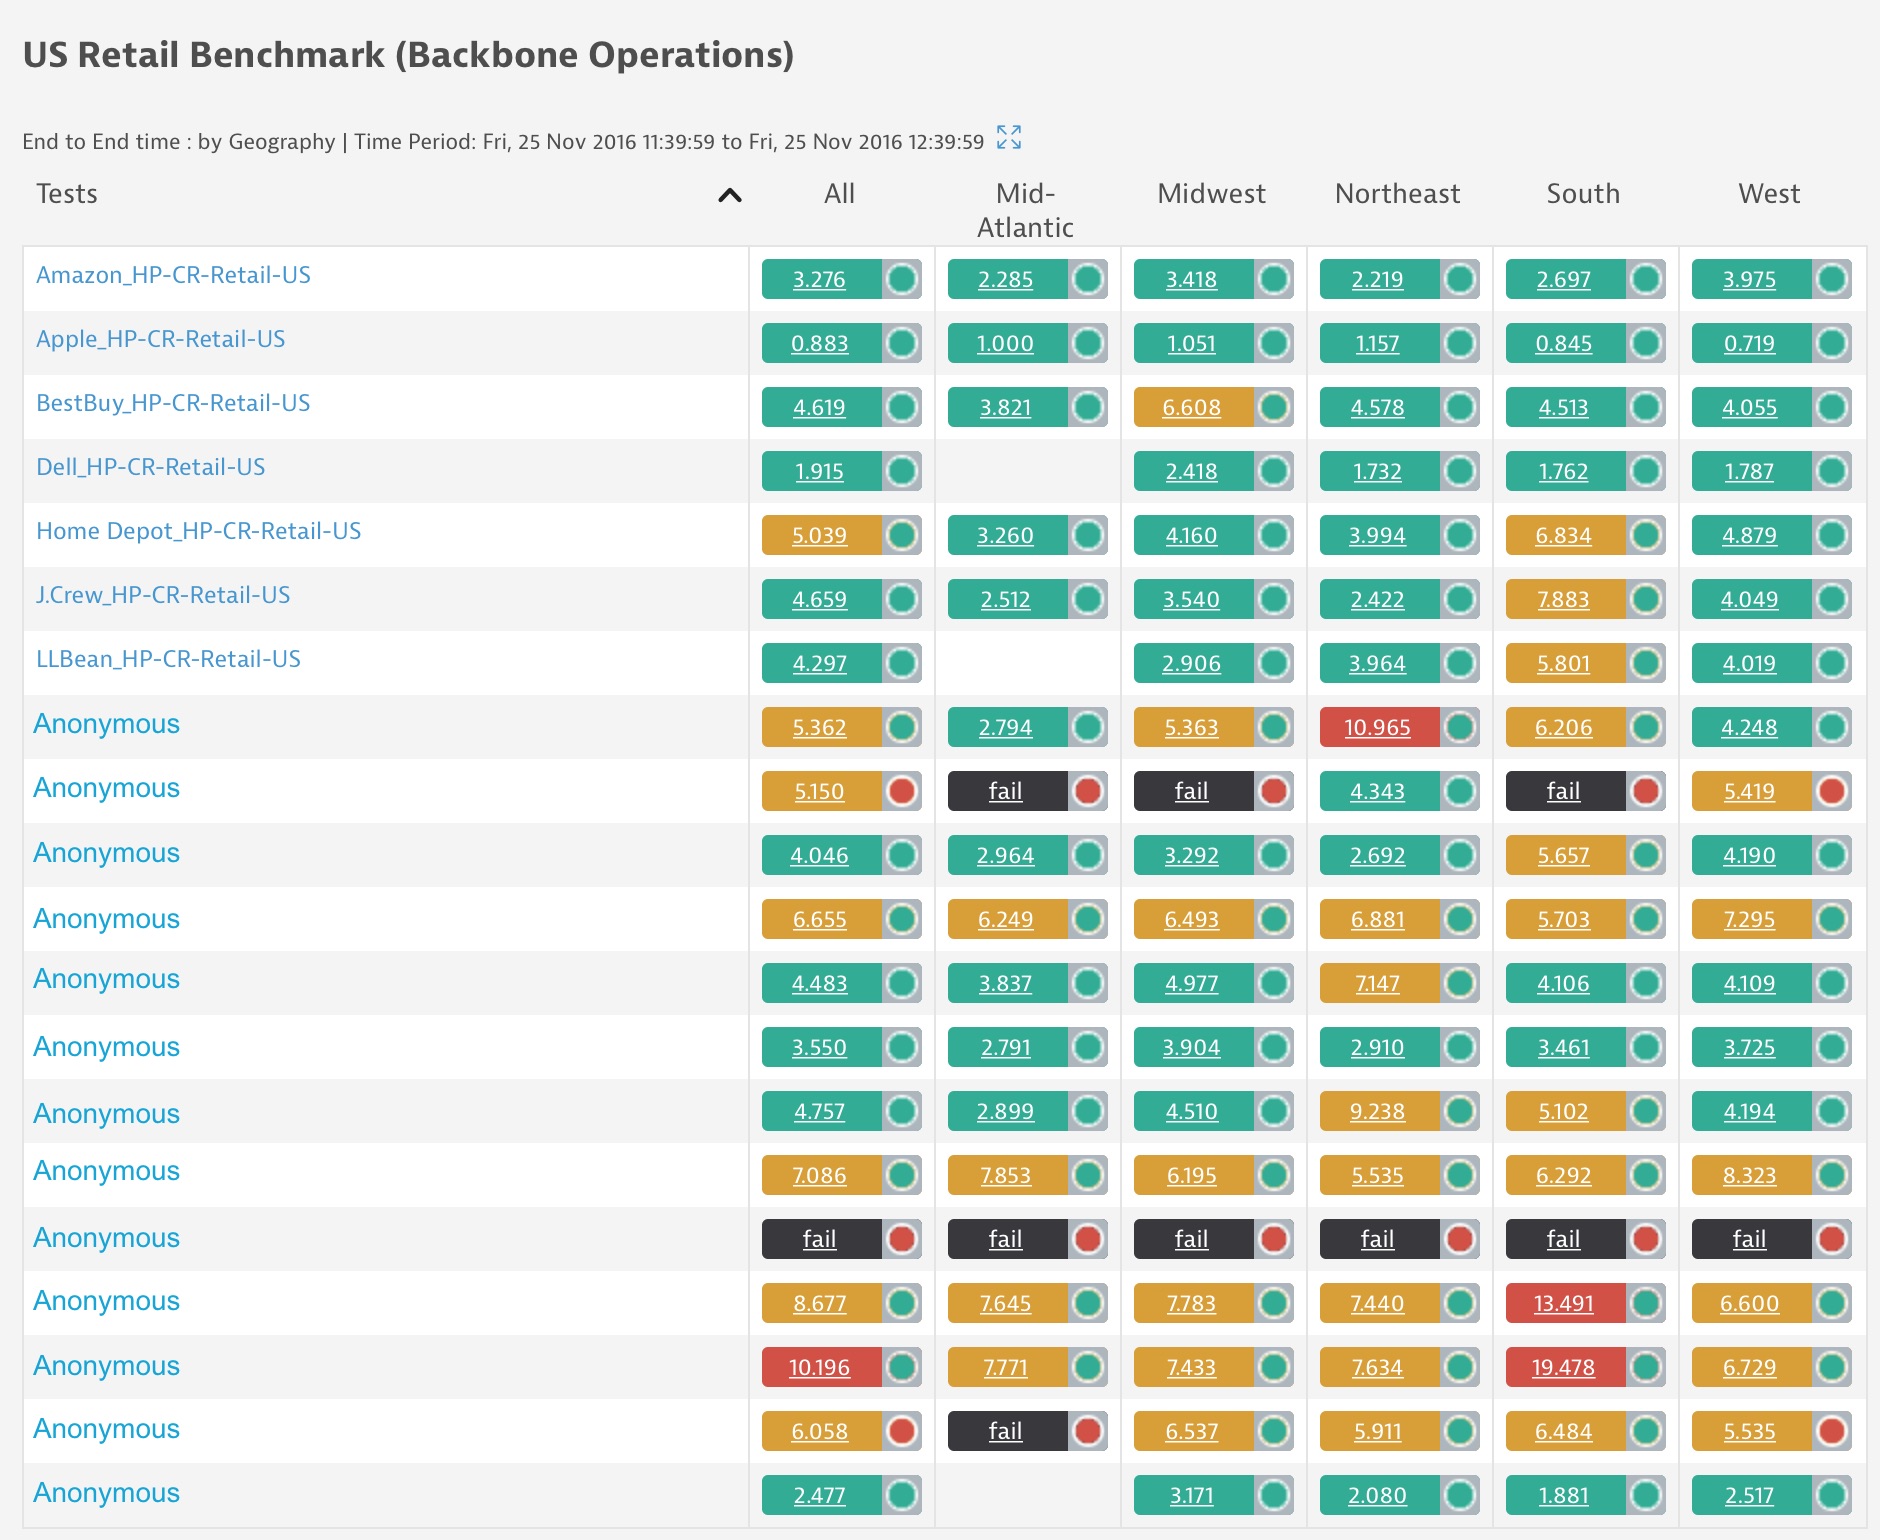Open Amazon_HP-CR-Retail-US test link
Image resolution: width=1880 pixels, height=1540 pixels.
(x=173, y=275)
